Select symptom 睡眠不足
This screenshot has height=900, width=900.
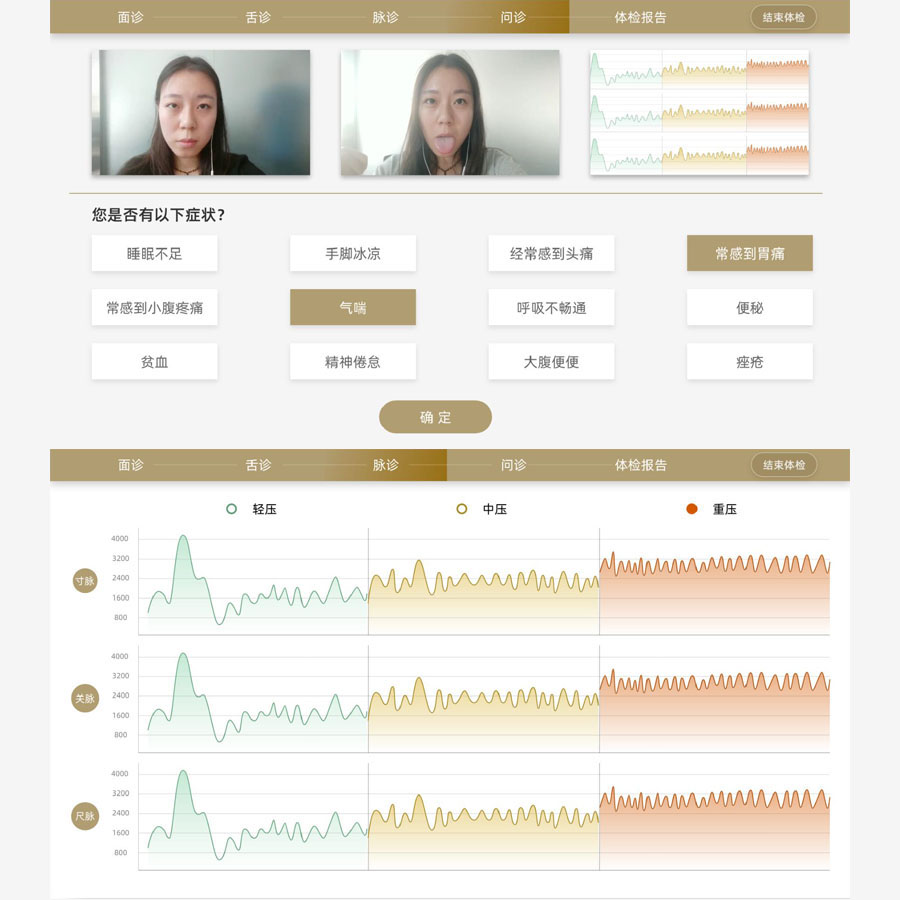tap(154, 253)
